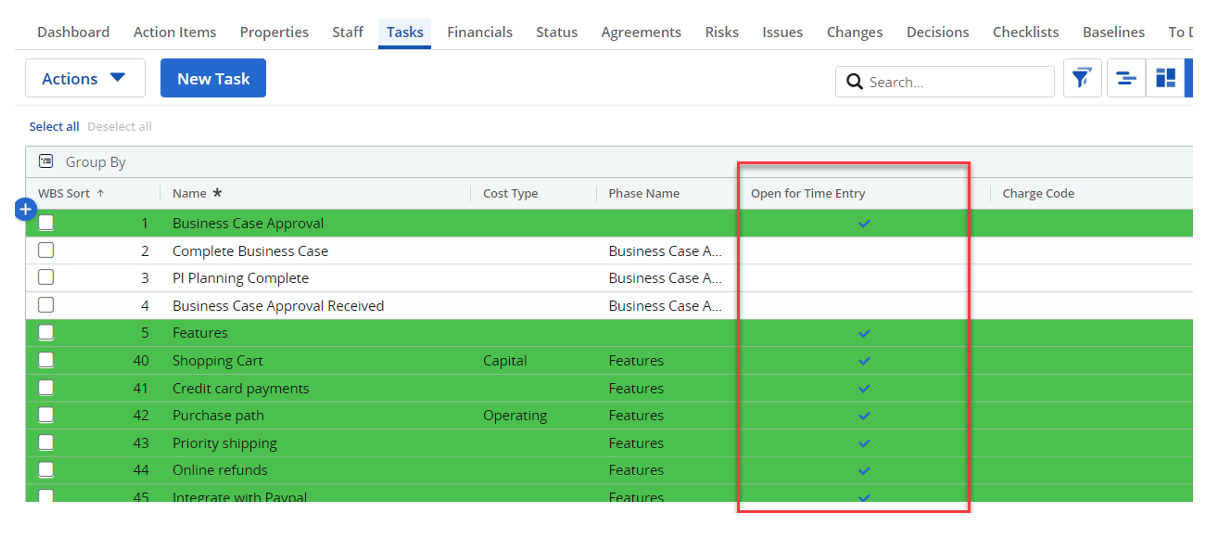Image resolution: width=1218 pixels, height=545 pixels.
Task: Open the Agreements tab
Action: click(641, 32)
